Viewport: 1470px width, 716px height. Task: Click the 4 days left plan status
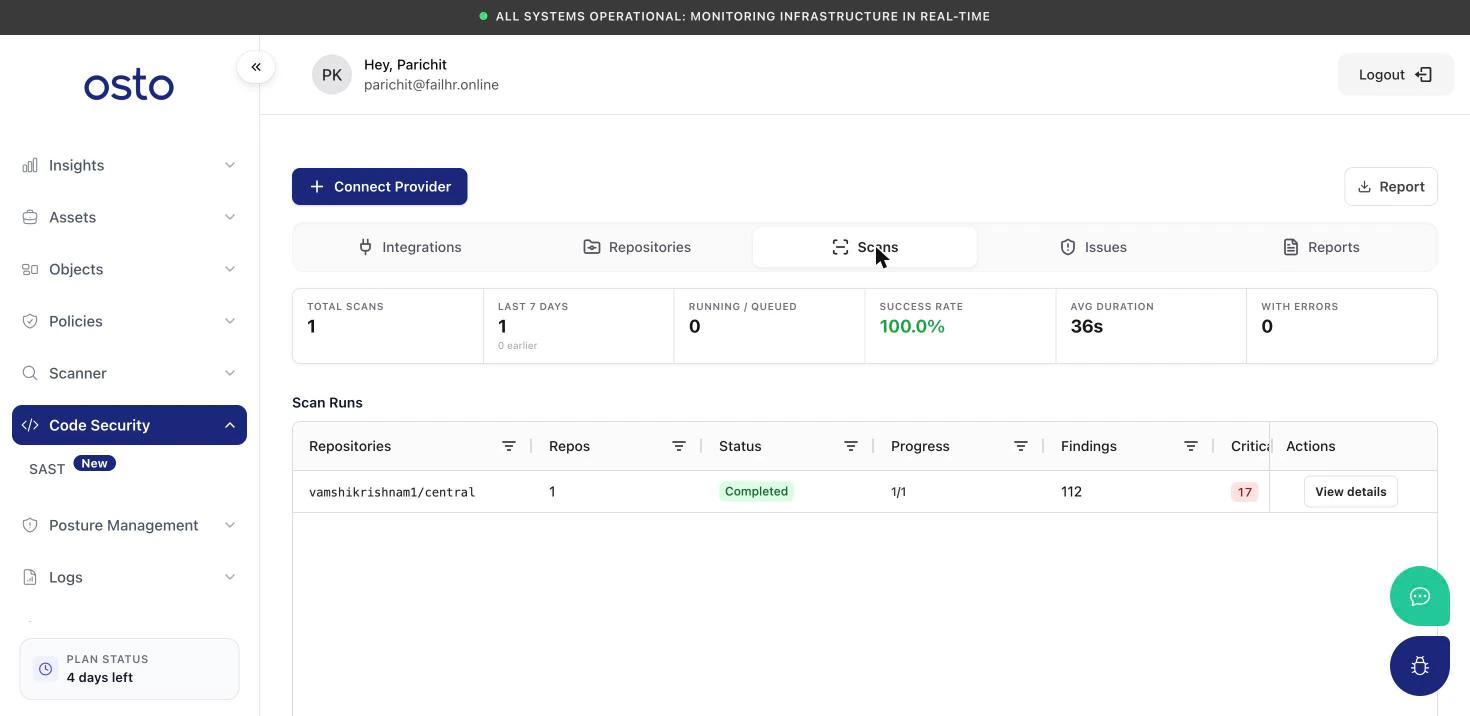pos(100,677)
